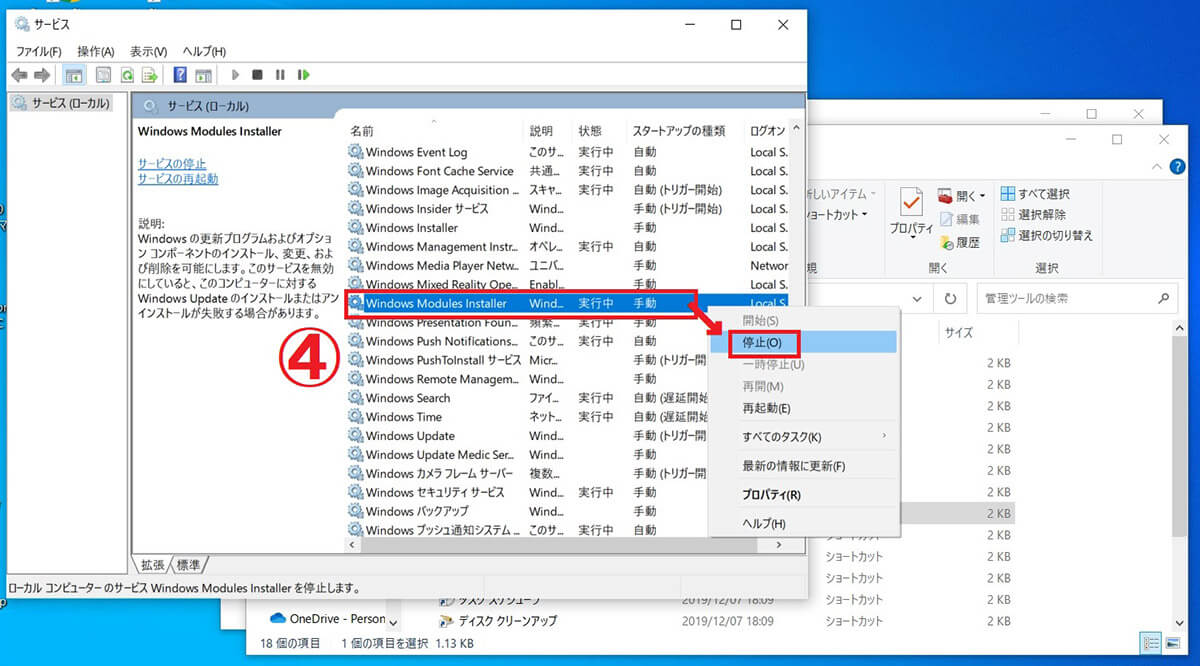The width and height of the screenshot is (1200, 666).
Task: Choose 停止(O) in the context menu
Action: pyautogui.click(x=802, y=342)
